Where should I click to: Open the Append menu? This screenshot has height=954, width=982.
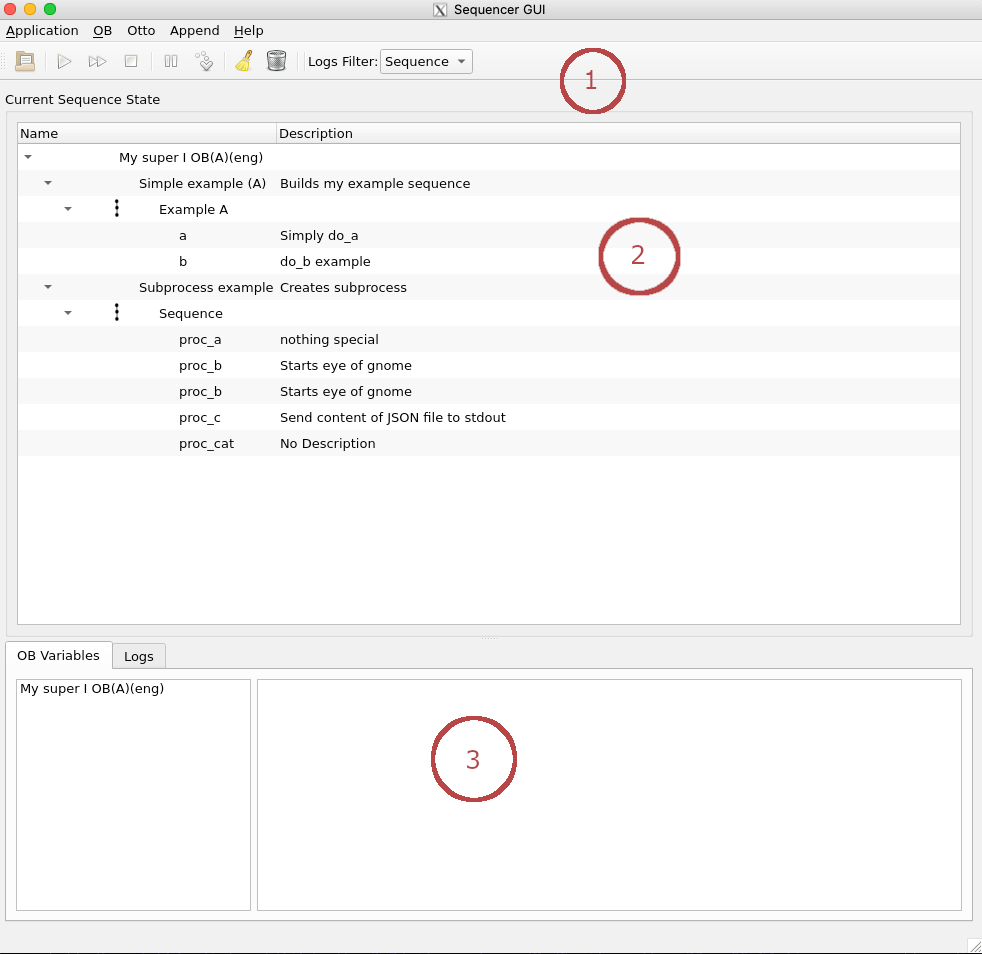tap(194, 31)
